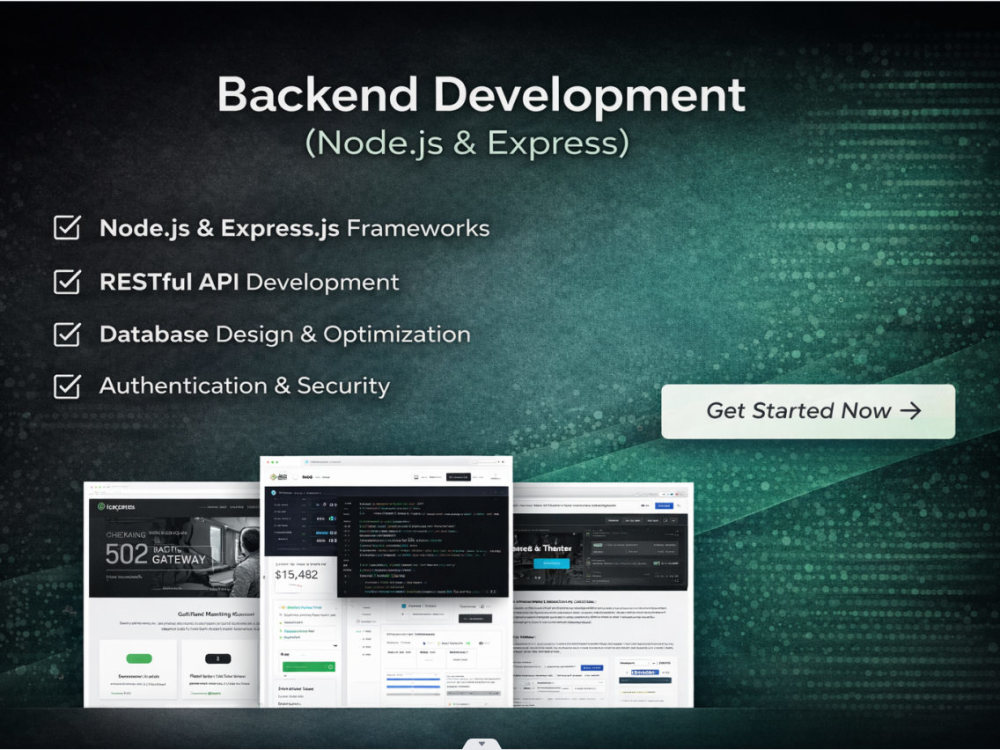Toggle the Node.js & Express.js Frameworks checkbox

67,227
